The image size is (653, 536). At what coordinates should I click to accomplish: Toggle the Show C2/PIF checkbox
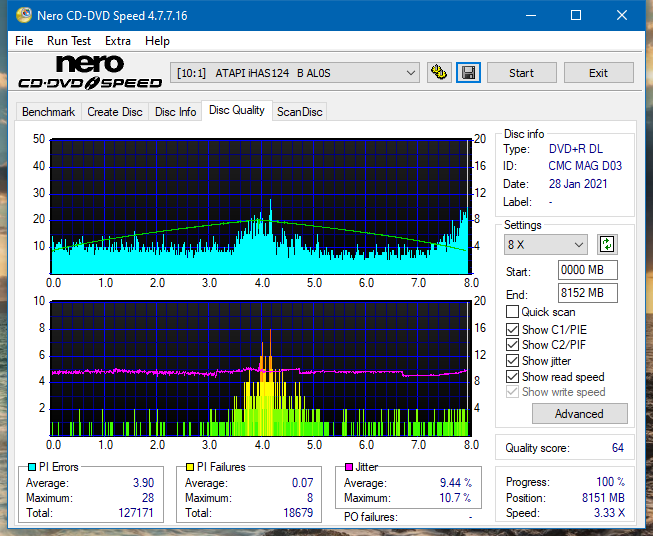pos(512,345)
